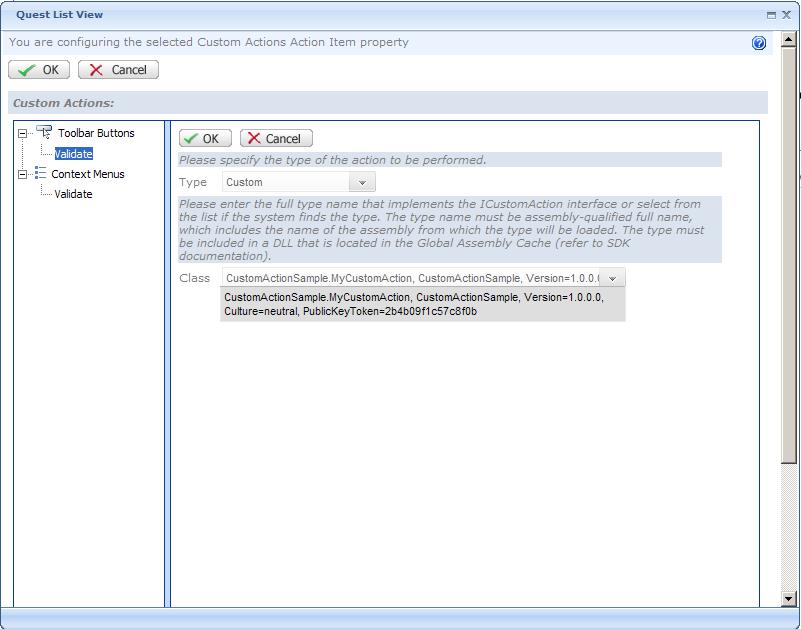Click inside the Class text field
This screenshot has width=801, height=629.
tap(410, 279)
